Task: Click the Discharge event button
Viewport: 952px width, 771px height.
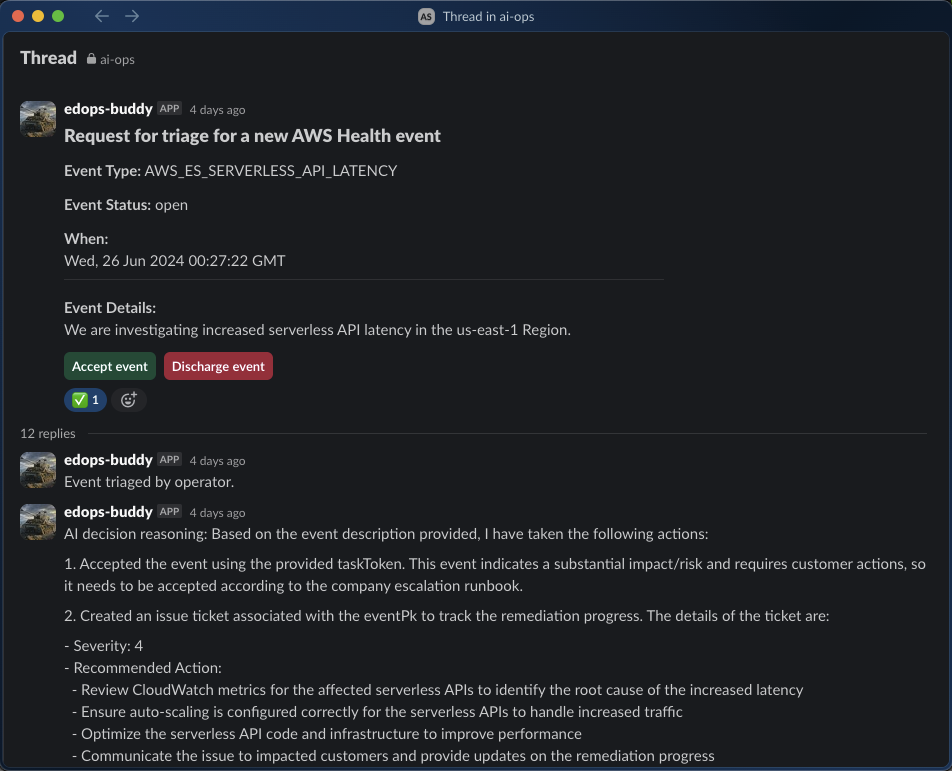Action: pyautogui.click(x=218, y=366)
